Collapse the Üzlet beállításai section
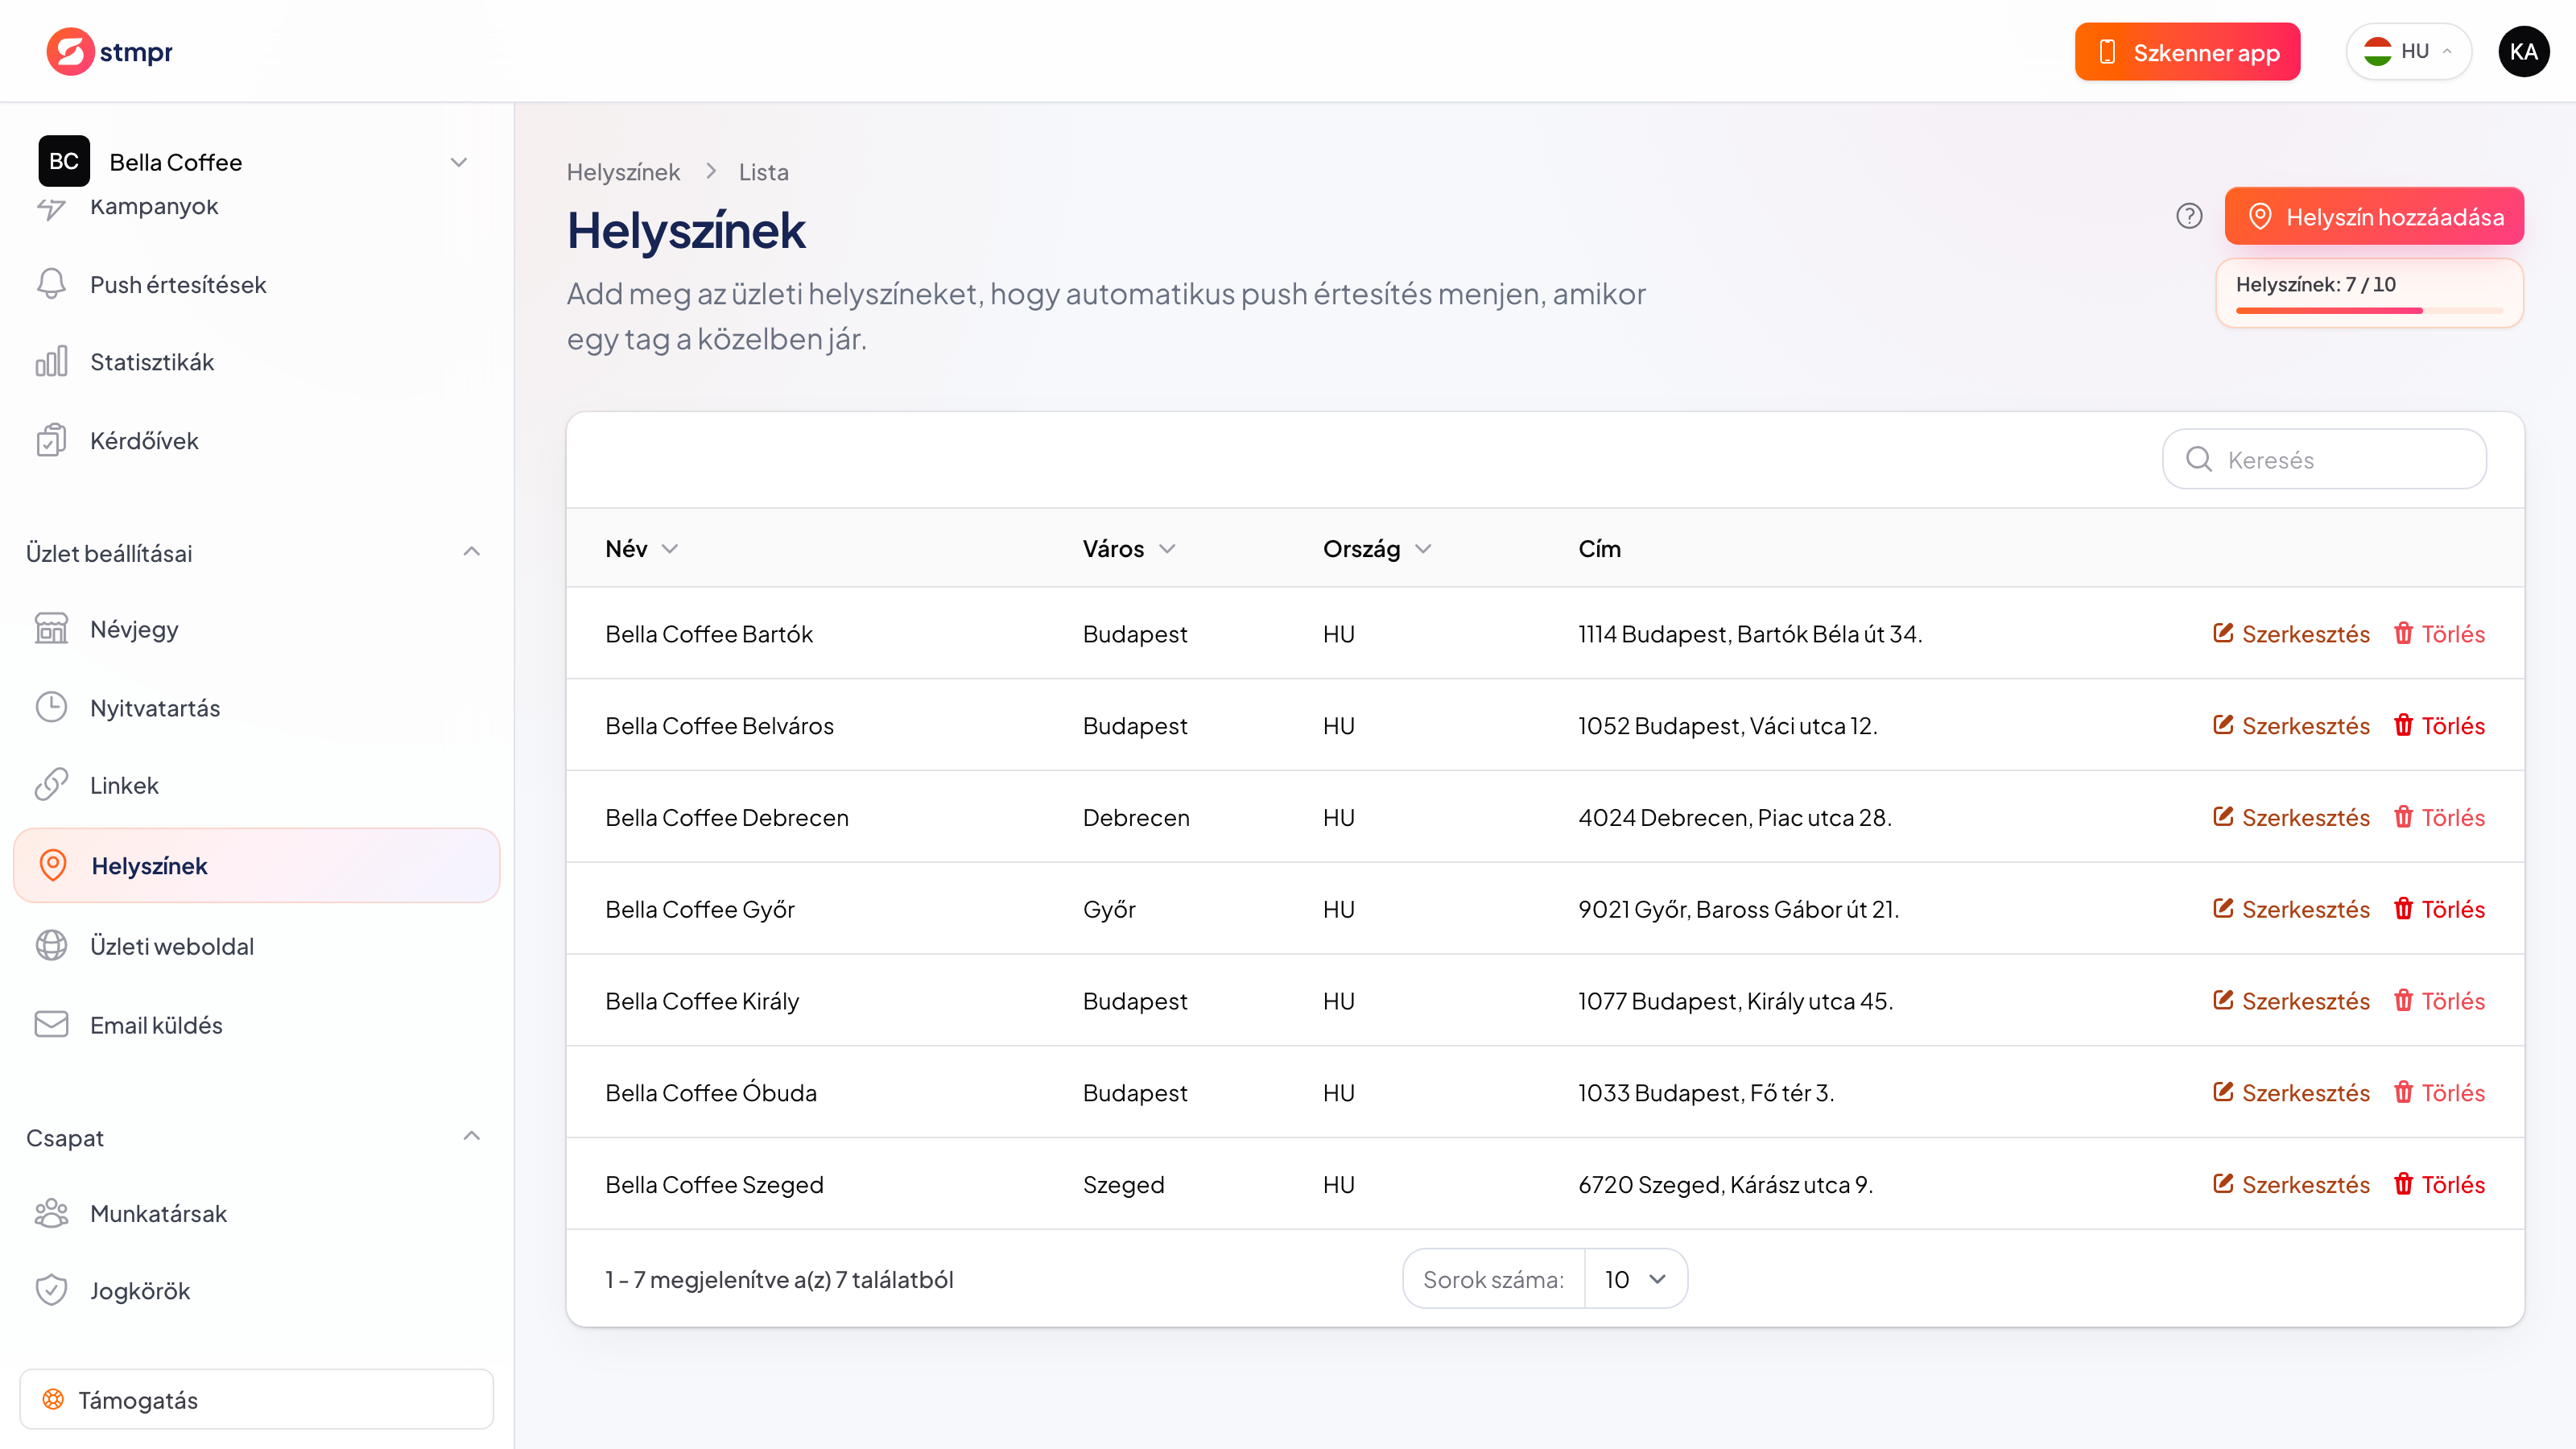2576x1449 pixels. [x=472, y=552]
